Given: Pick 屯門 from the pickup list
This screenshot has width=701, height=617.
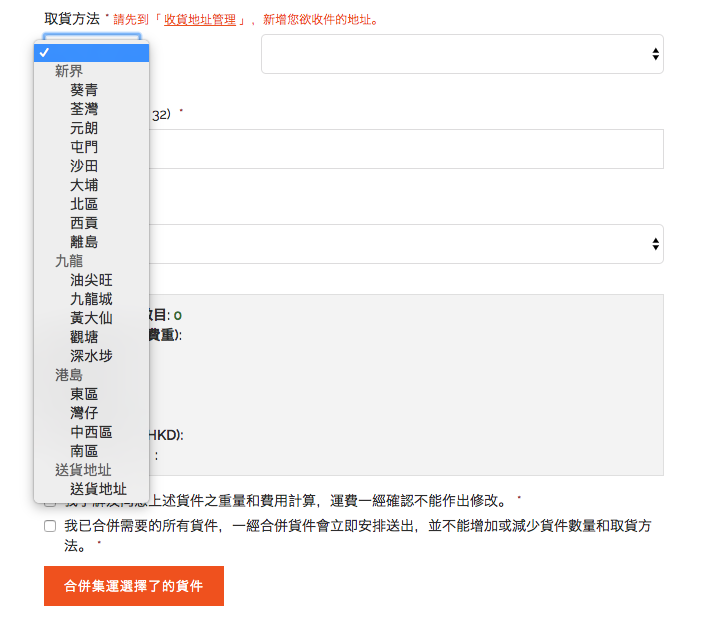Looking at the screenshot, I should (84, 147).
